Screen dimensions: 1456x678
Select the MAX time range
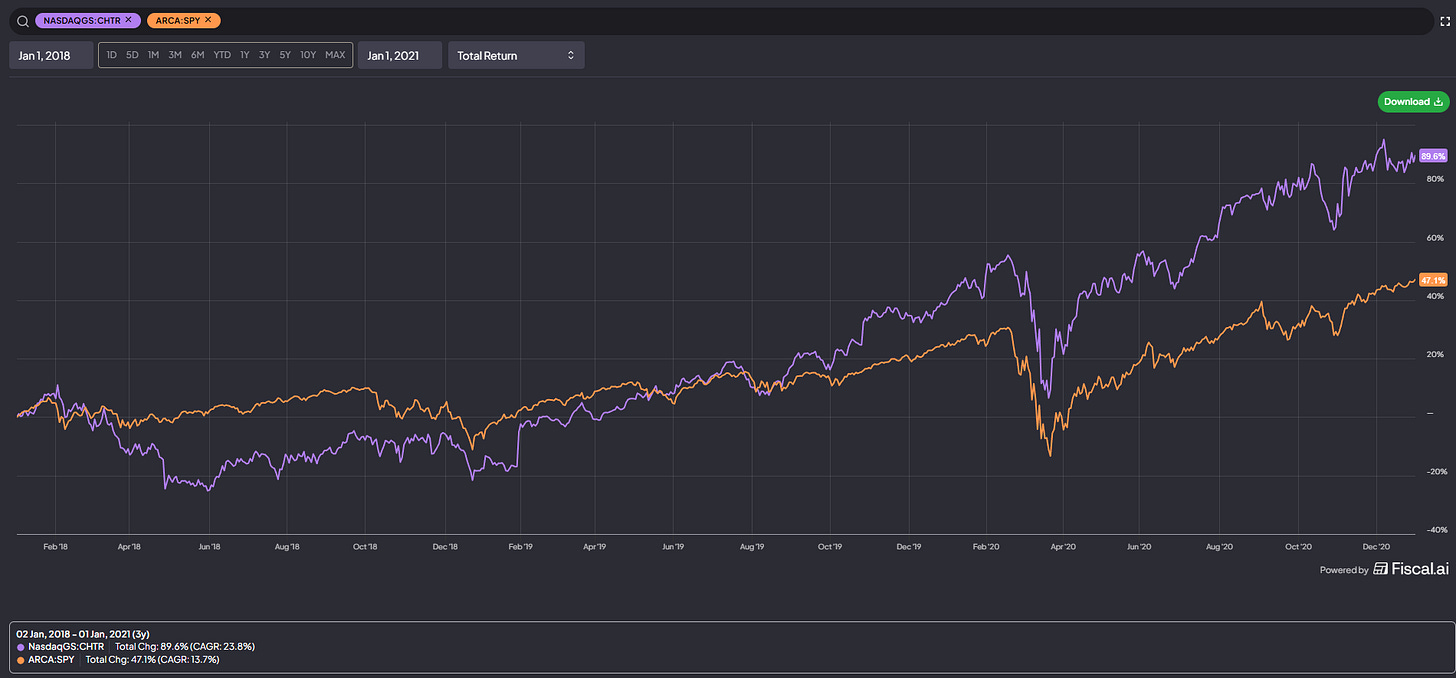click(335, 55)
